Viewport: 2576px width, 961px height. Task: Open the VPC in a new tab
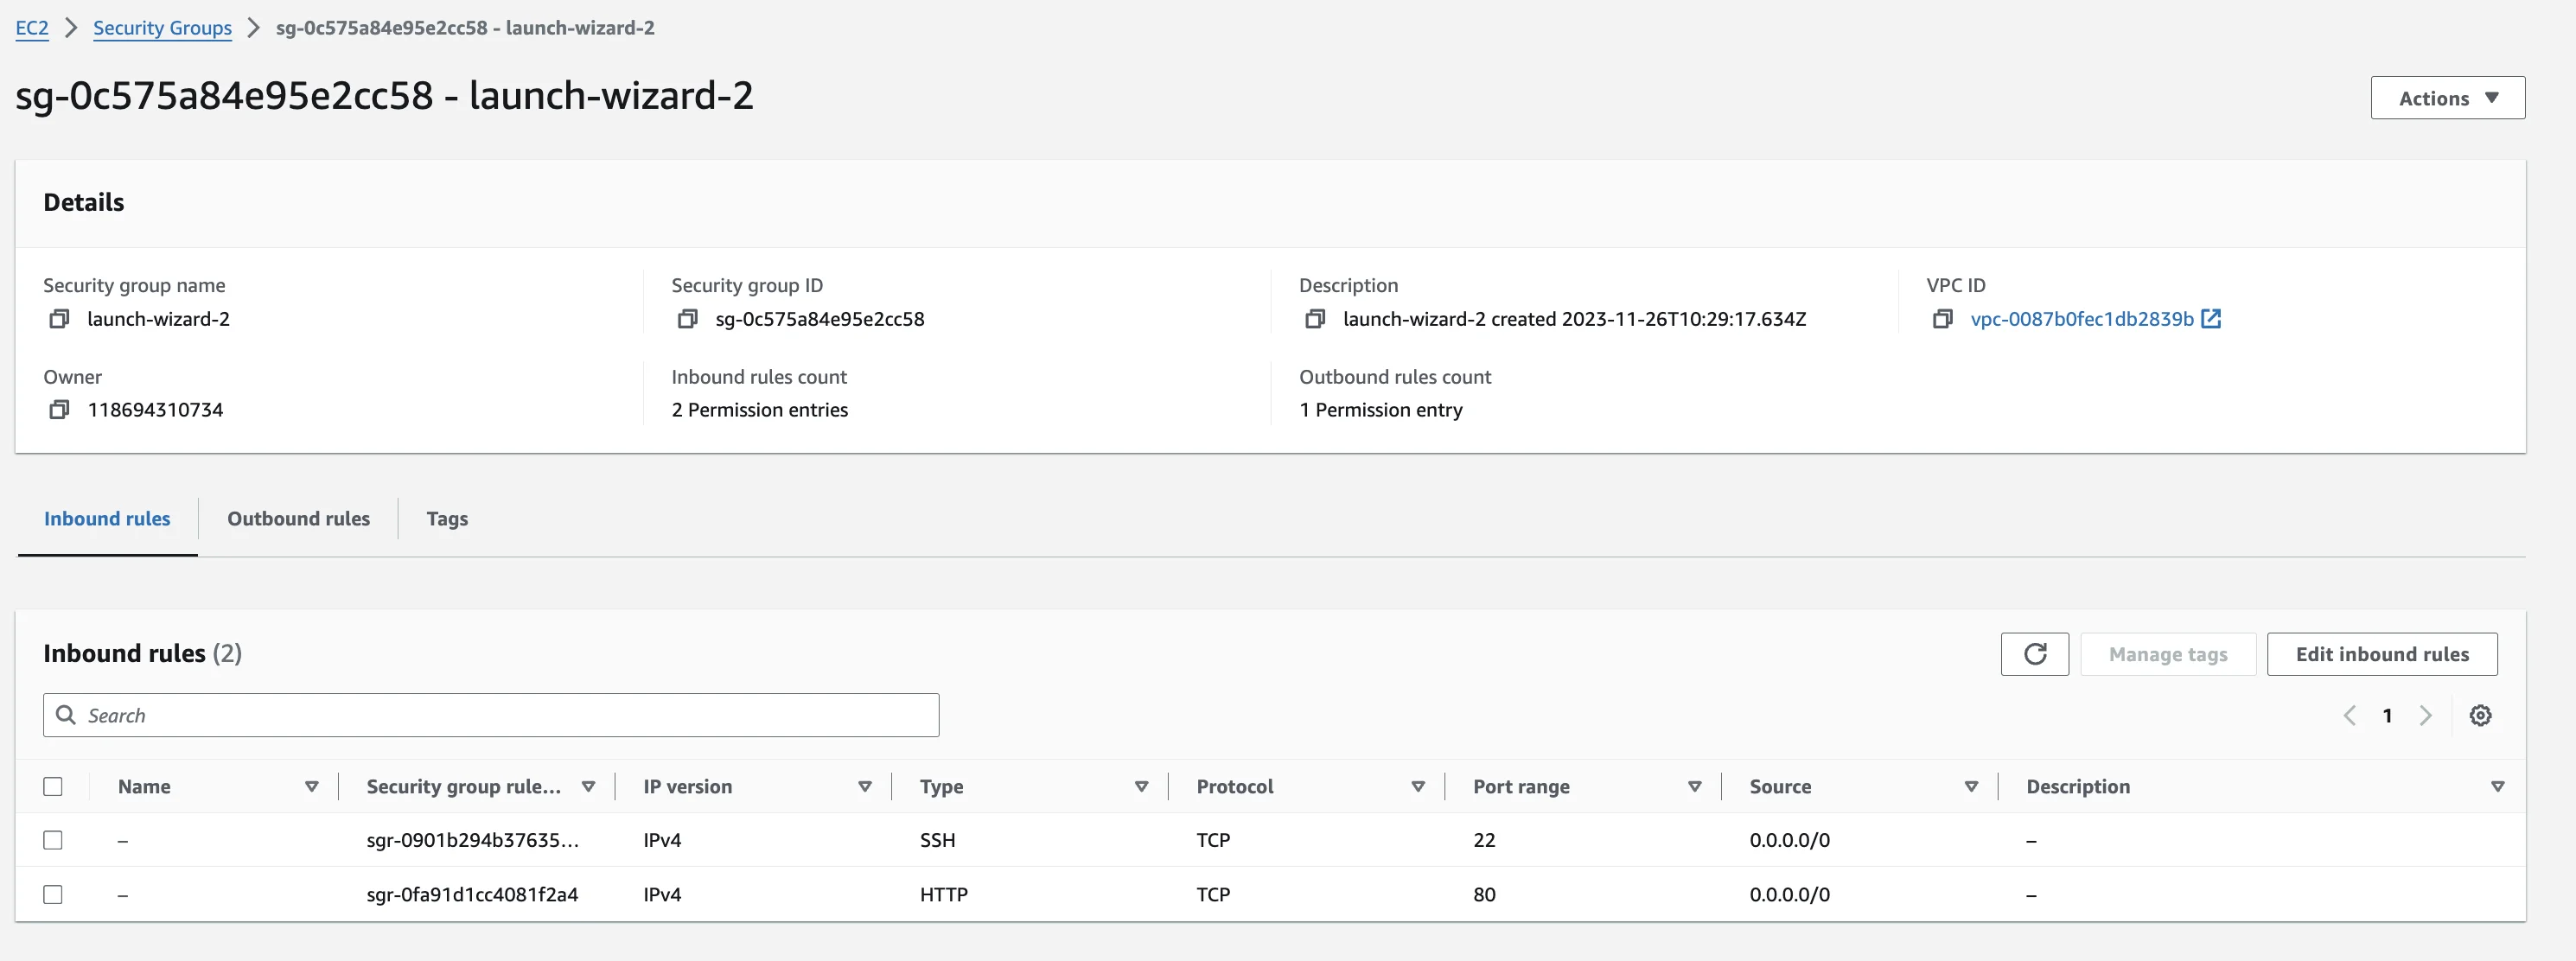point(2212,318)
